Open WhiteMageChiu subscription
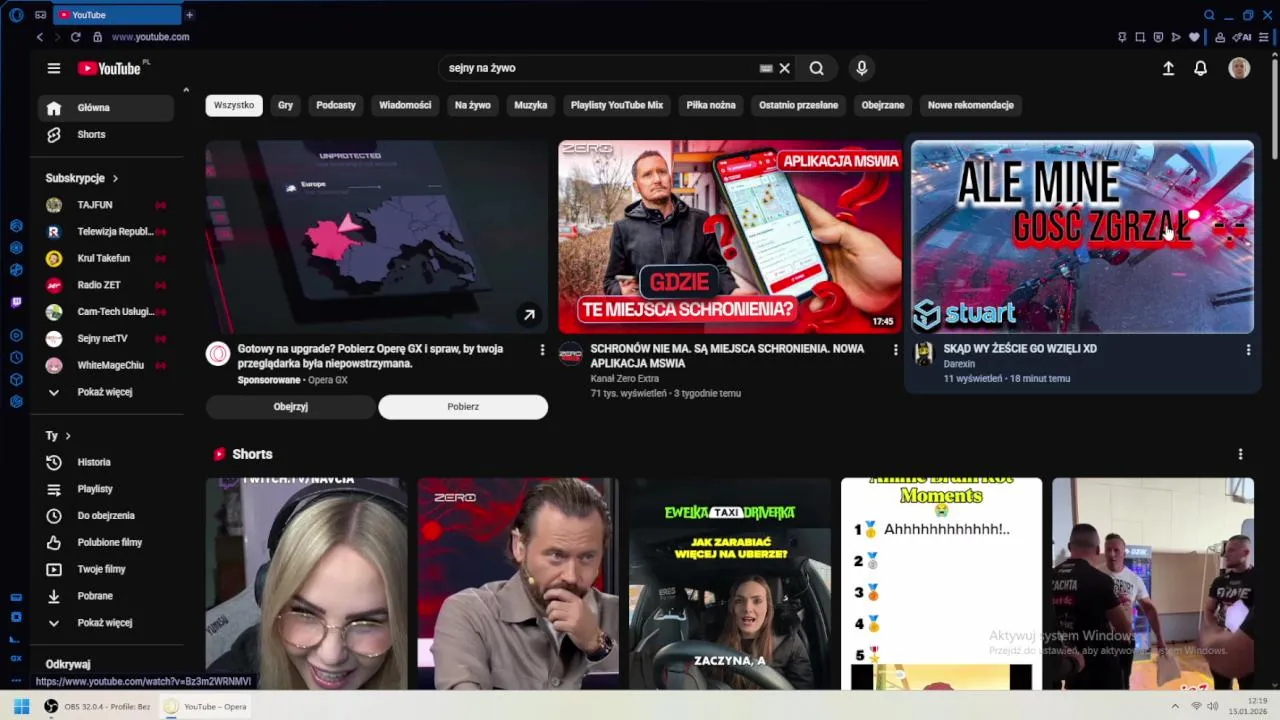This screenshot has width=1280, height=720. click(106, 365)
